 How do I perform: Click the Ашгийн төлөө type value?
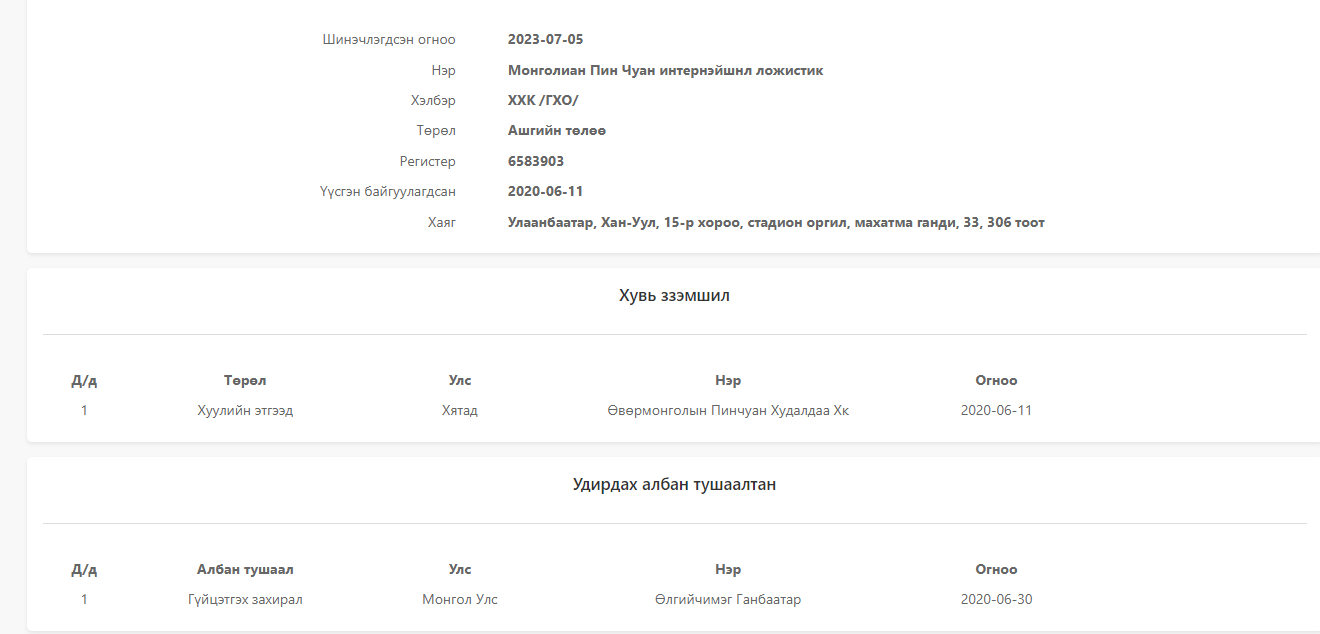[x=557, y=131]
